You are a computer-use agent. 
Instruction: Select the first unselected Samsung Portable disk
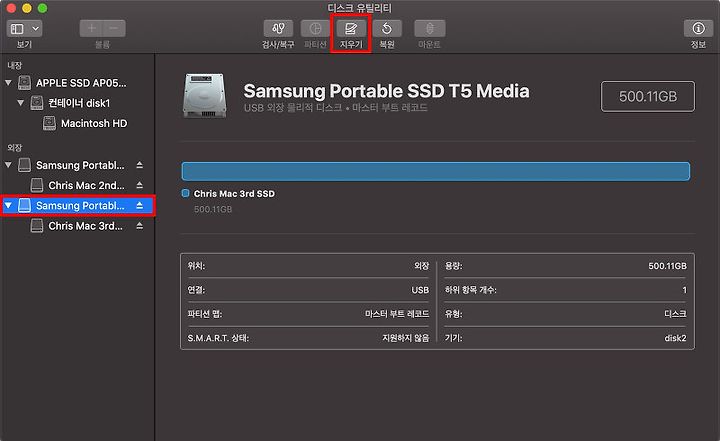point(80,165)
